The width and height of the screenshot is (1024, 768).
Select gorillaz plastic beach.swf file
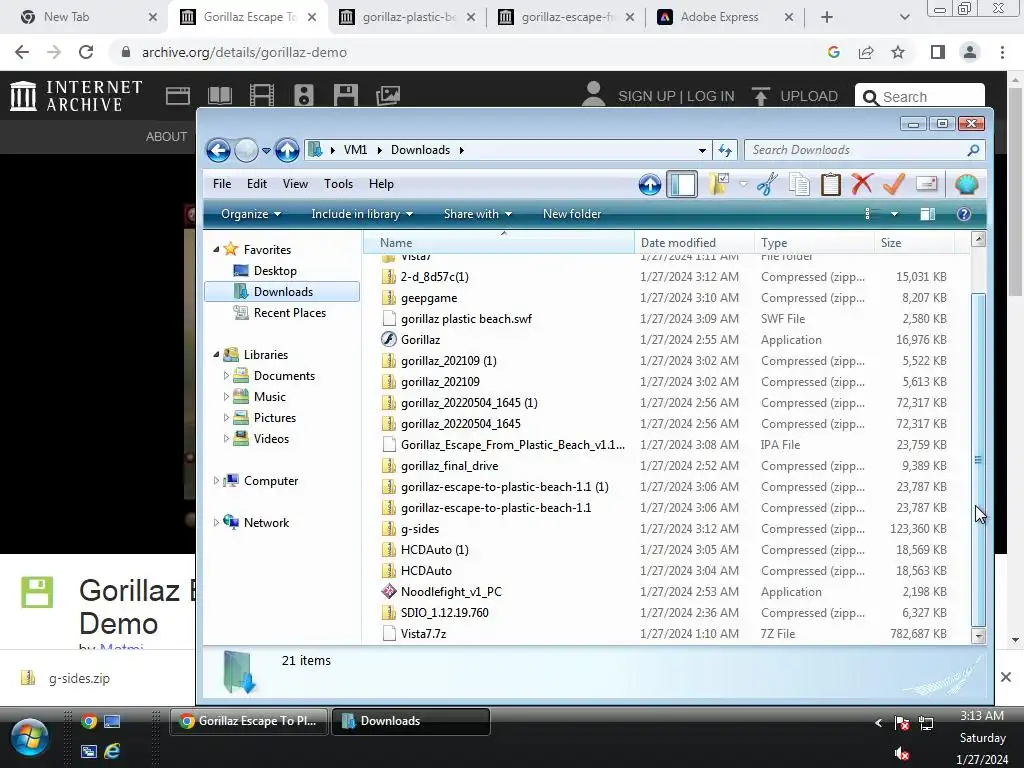466,319
